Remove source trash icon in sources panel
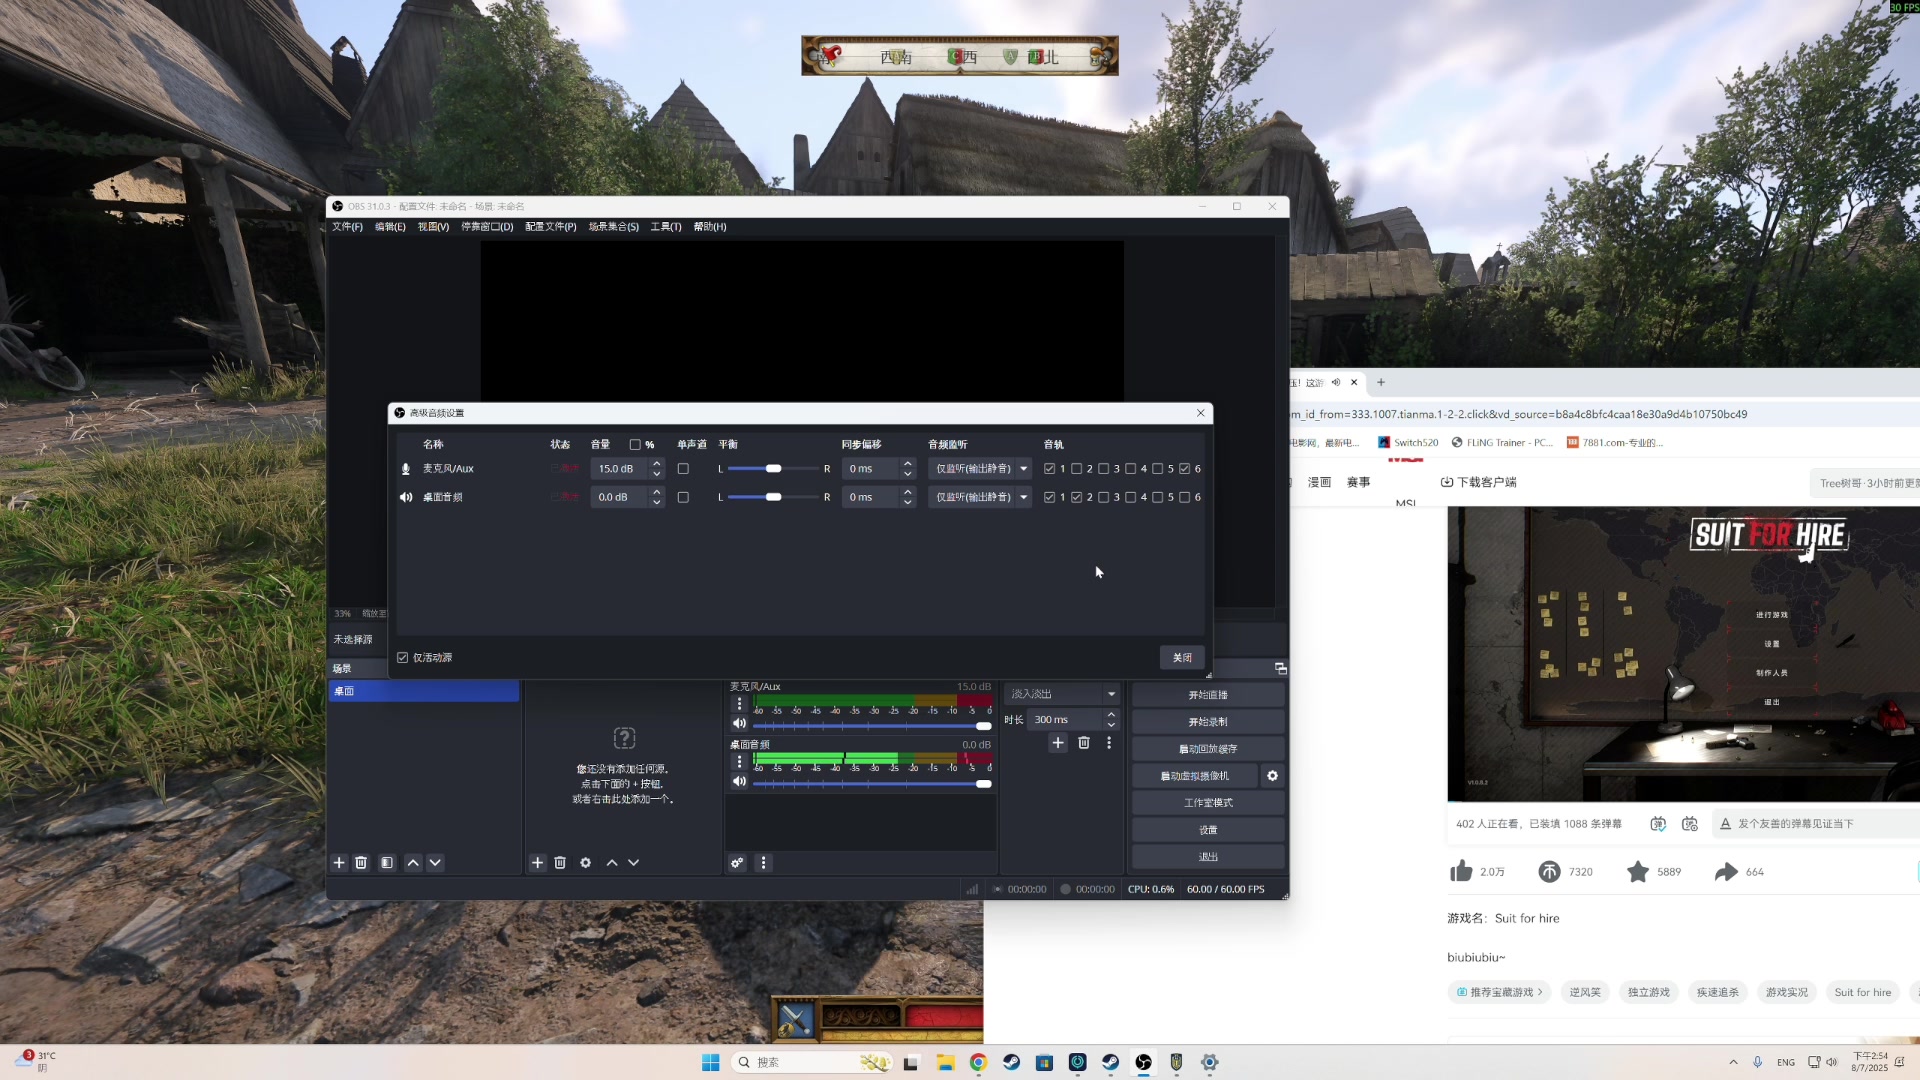This screenshot has width=1920, height=1080. tap(560, 863)
